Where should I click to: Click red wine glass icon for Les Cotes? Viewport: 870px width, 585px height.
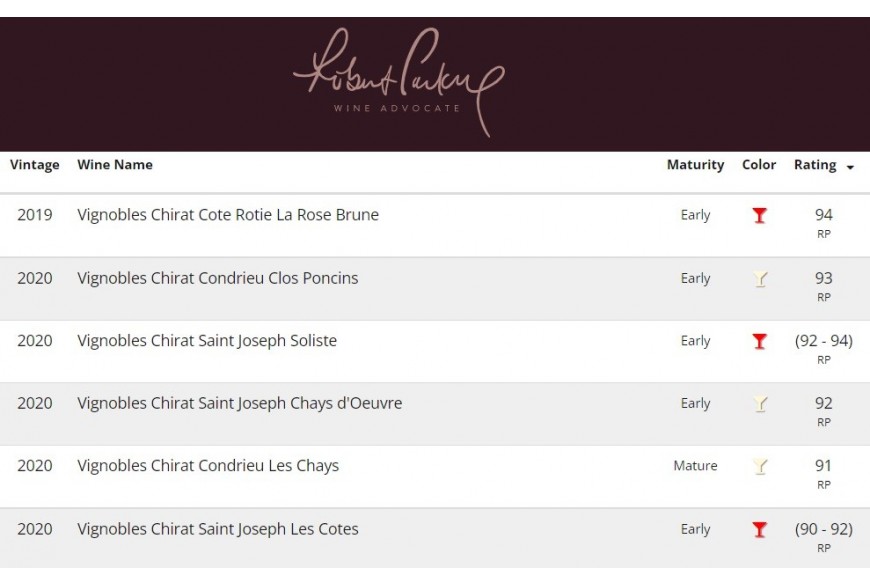coord(760,530)
